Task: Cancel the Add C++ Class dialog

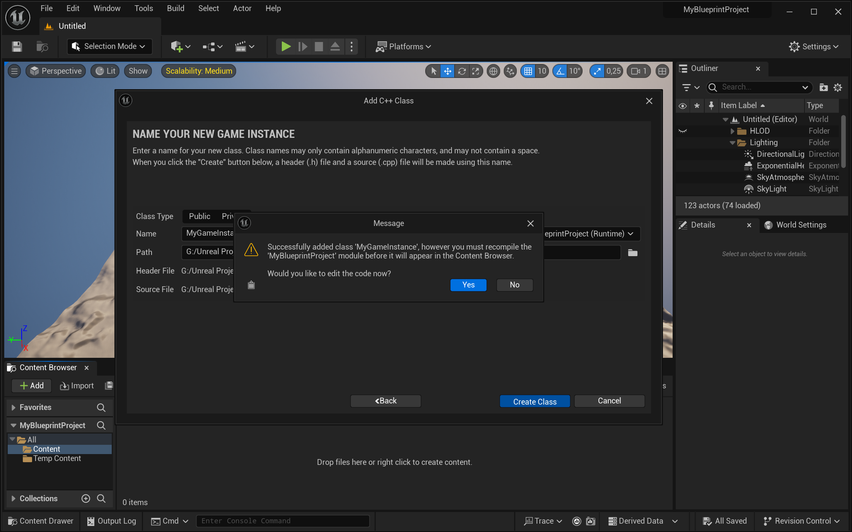Action: (609, 401)
